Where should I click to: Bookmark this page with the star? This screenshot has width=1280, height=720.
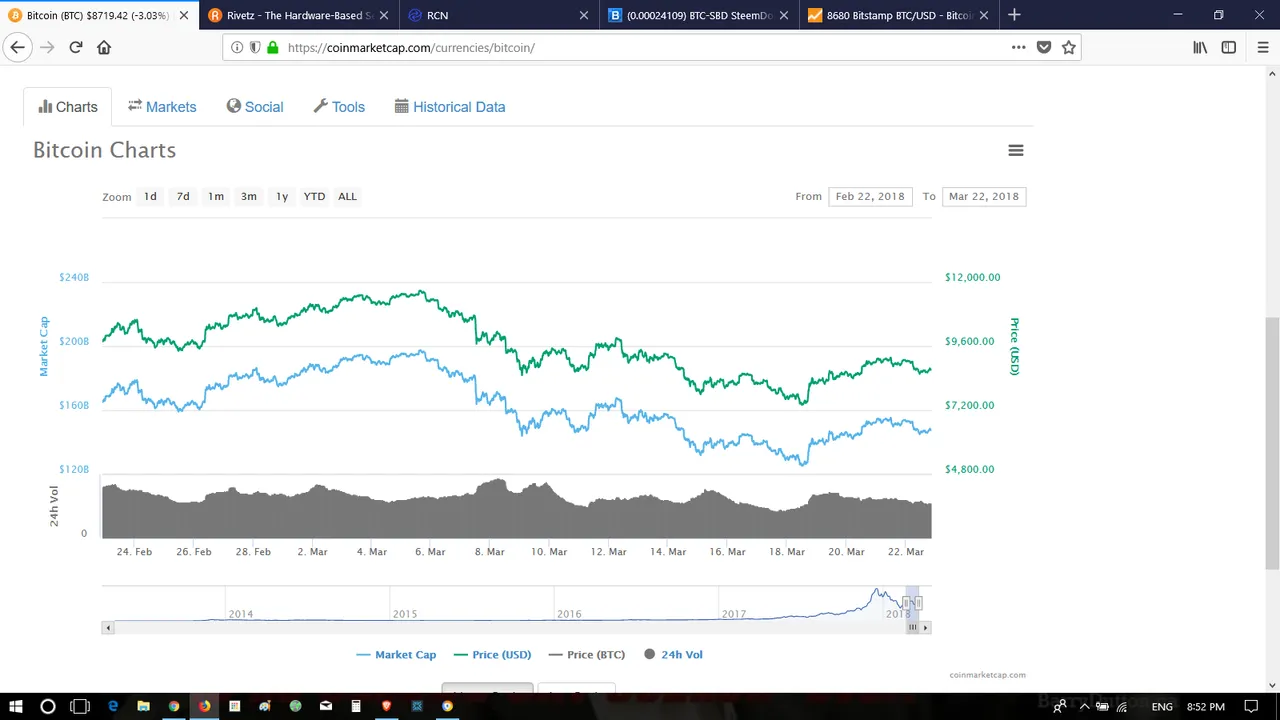coord(1069,47)
